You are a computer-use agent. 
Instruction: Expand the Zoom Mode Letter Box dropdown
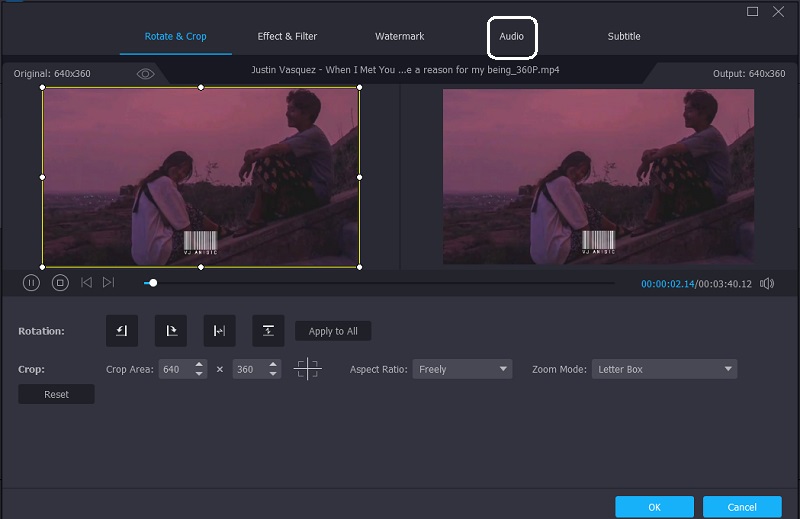(664, 369)
